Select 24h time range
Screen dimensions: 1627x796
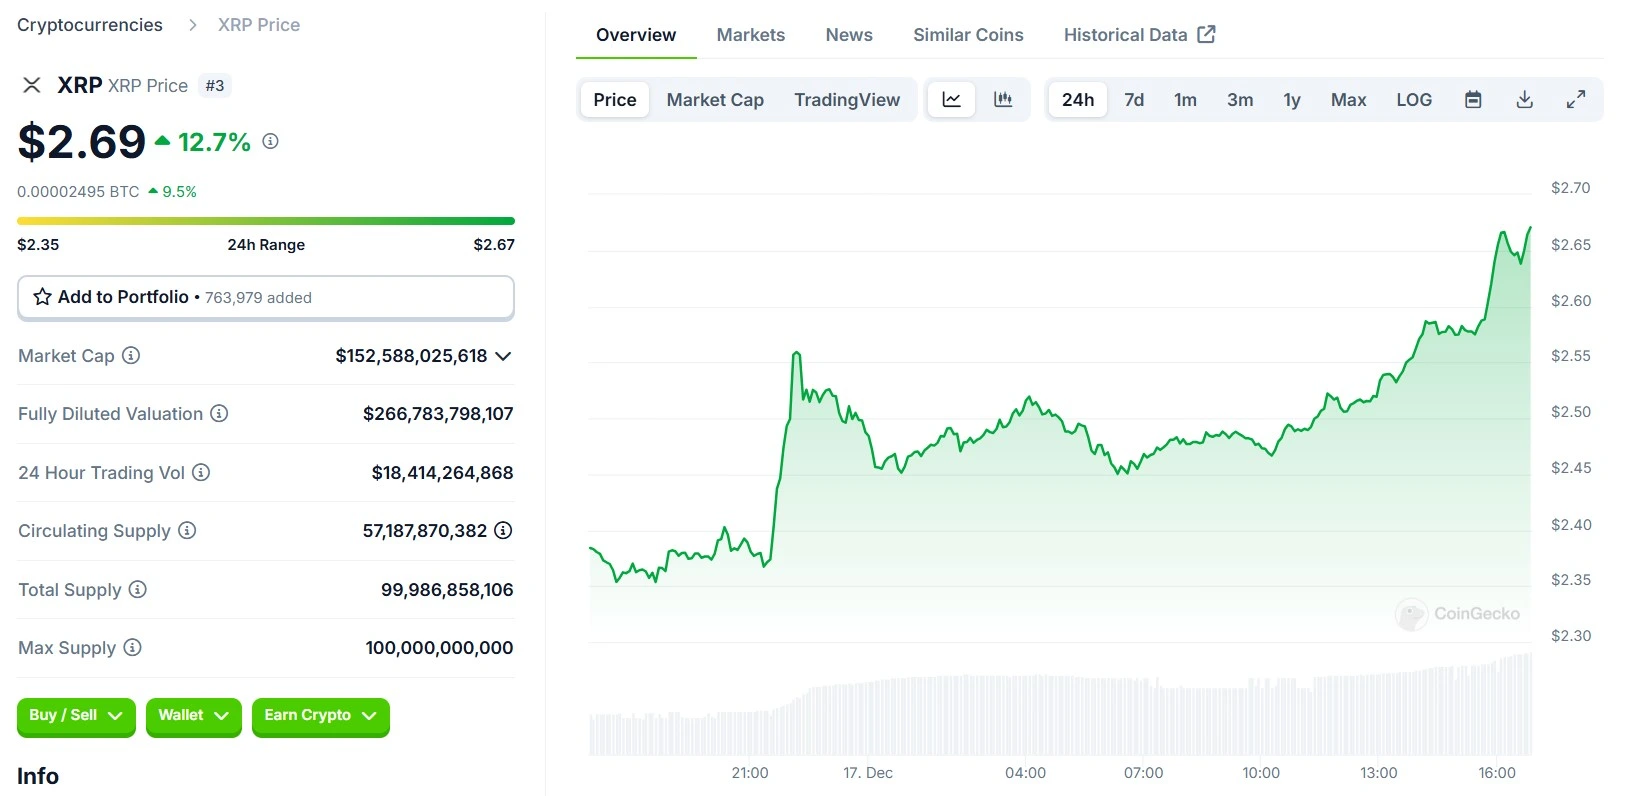tap(1078, 100)
